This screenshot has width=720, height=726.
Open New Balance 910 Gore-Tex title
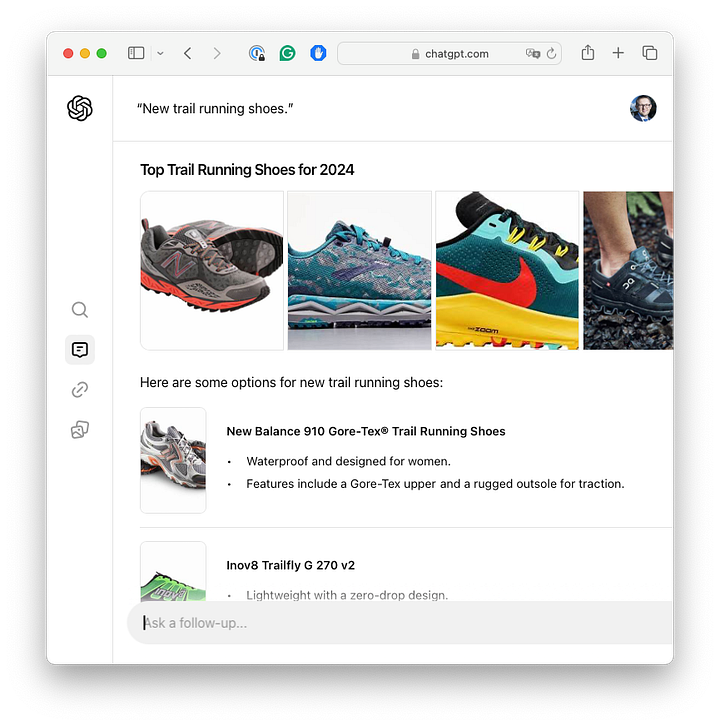point(366,431)
